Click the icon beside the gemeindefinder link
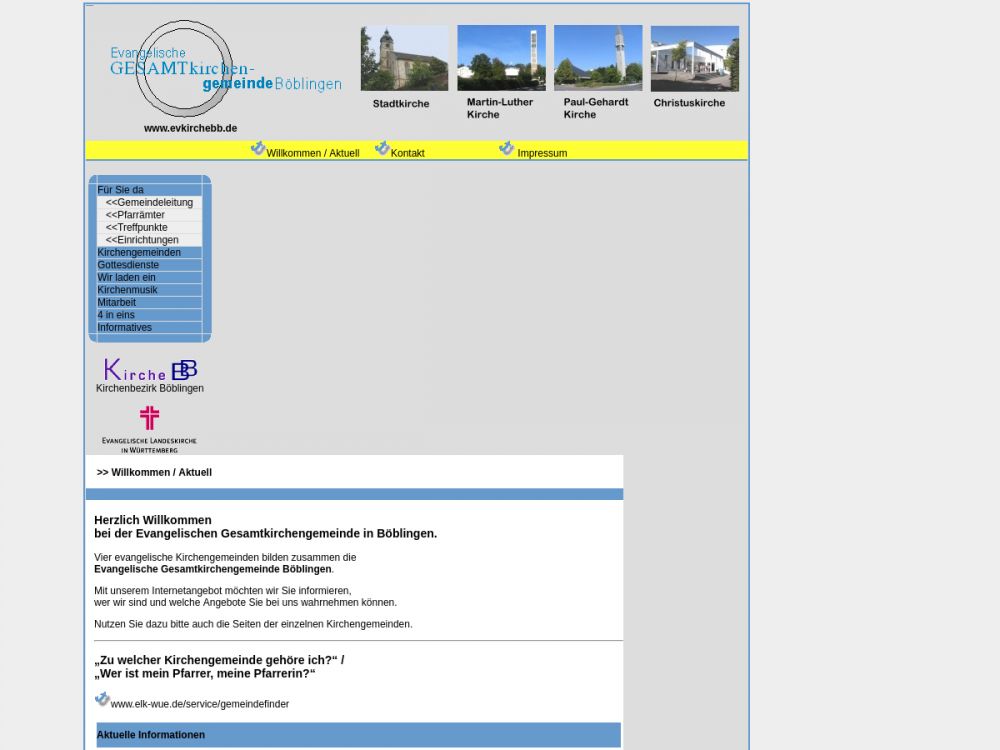The image size is (1000, 750). 102,700
